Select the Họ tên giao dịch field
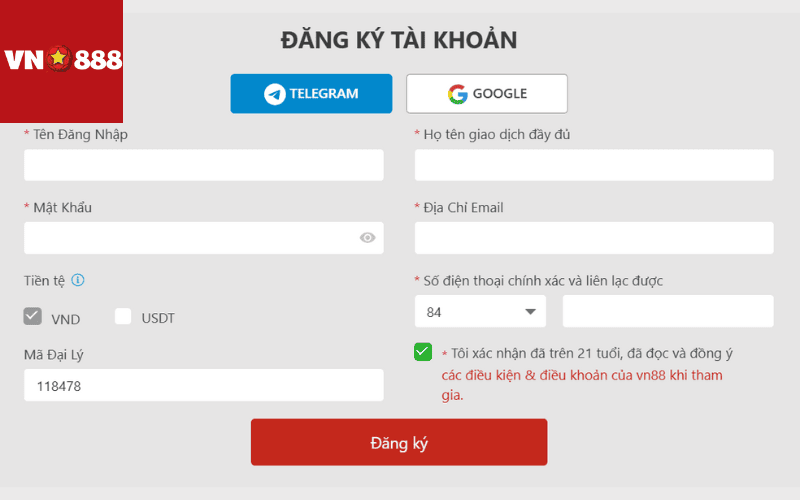Viewport: 800px width, 500px height. pos(594,165)
